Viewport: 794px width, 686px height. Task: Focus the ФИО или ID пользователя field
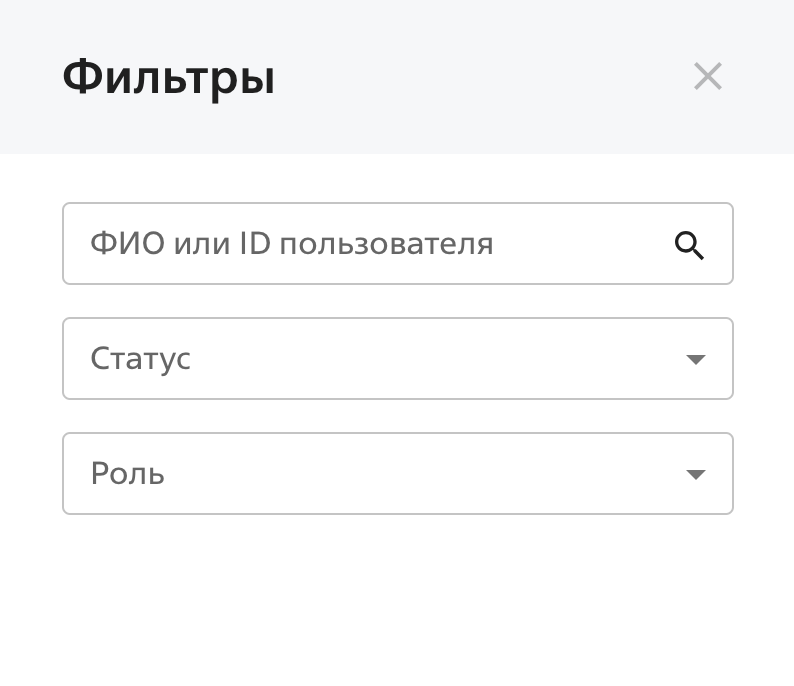coord(370,244)
